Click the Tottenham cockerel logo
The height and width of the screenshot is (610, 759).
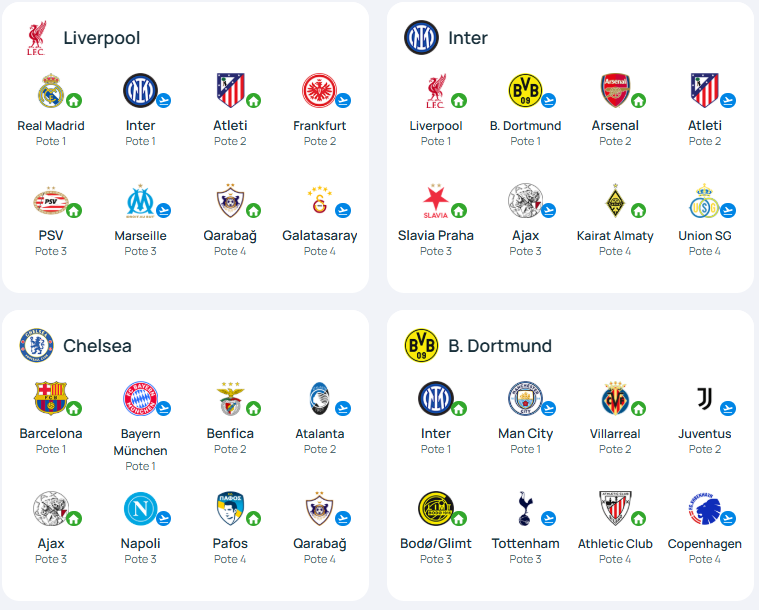tap(525, 508)
